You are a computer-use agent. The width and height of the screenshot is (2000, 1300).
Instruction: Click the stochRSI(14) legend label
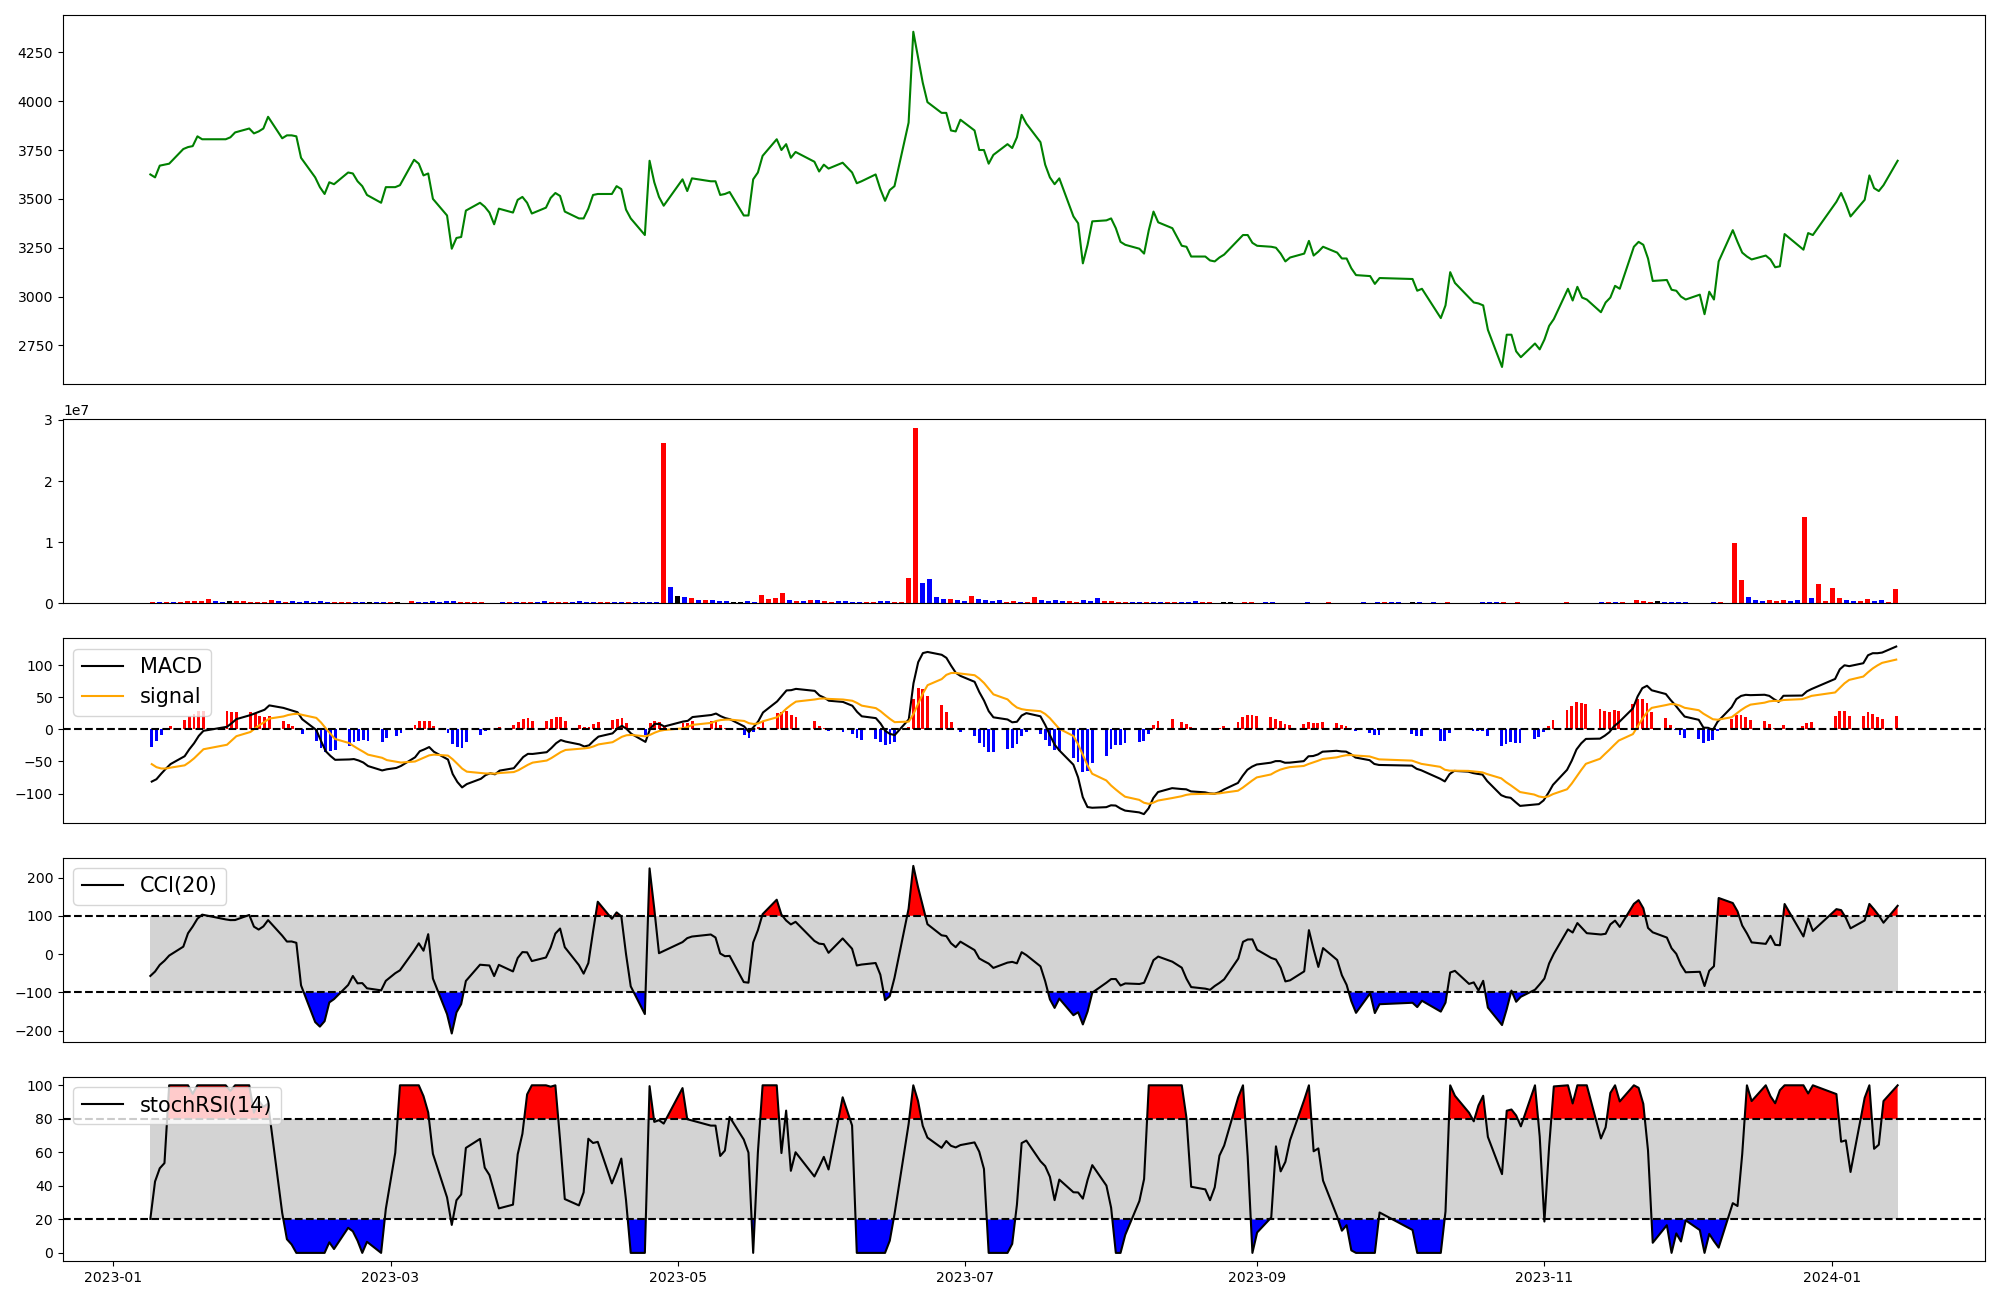point(205,1105)
